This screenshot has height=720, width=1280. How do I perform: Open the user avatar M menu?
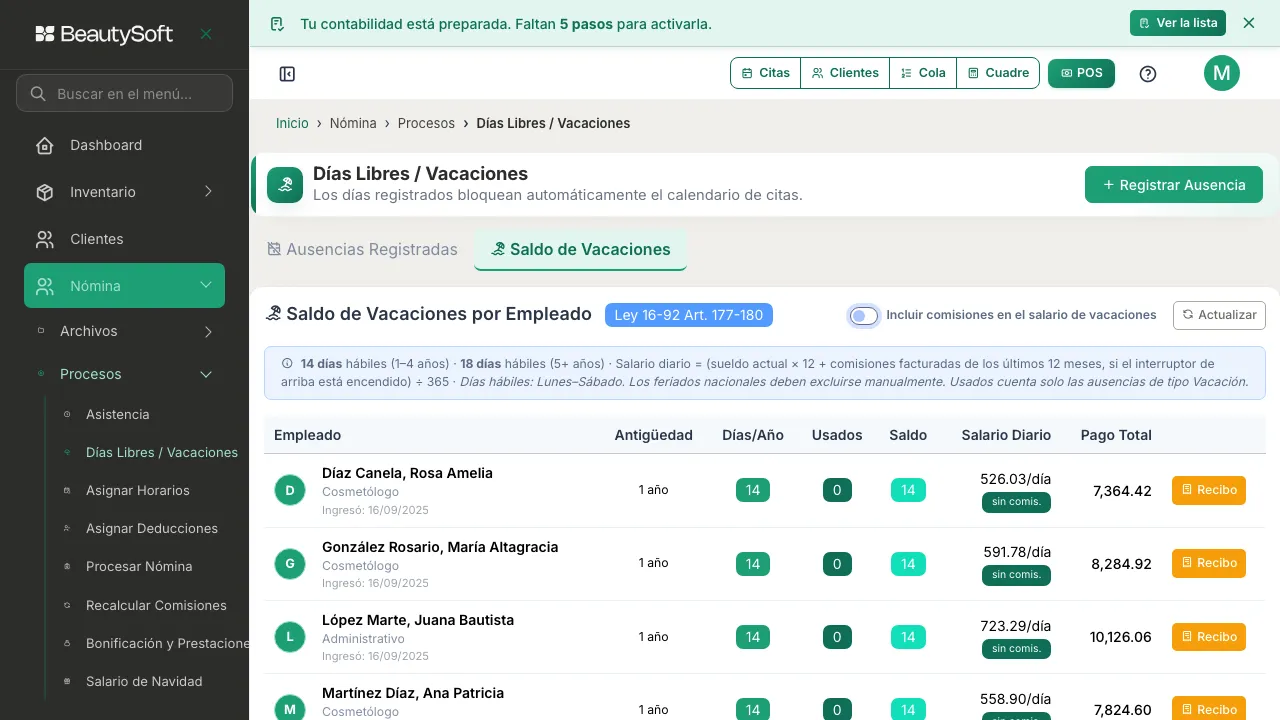click(x=1222, y=73)
